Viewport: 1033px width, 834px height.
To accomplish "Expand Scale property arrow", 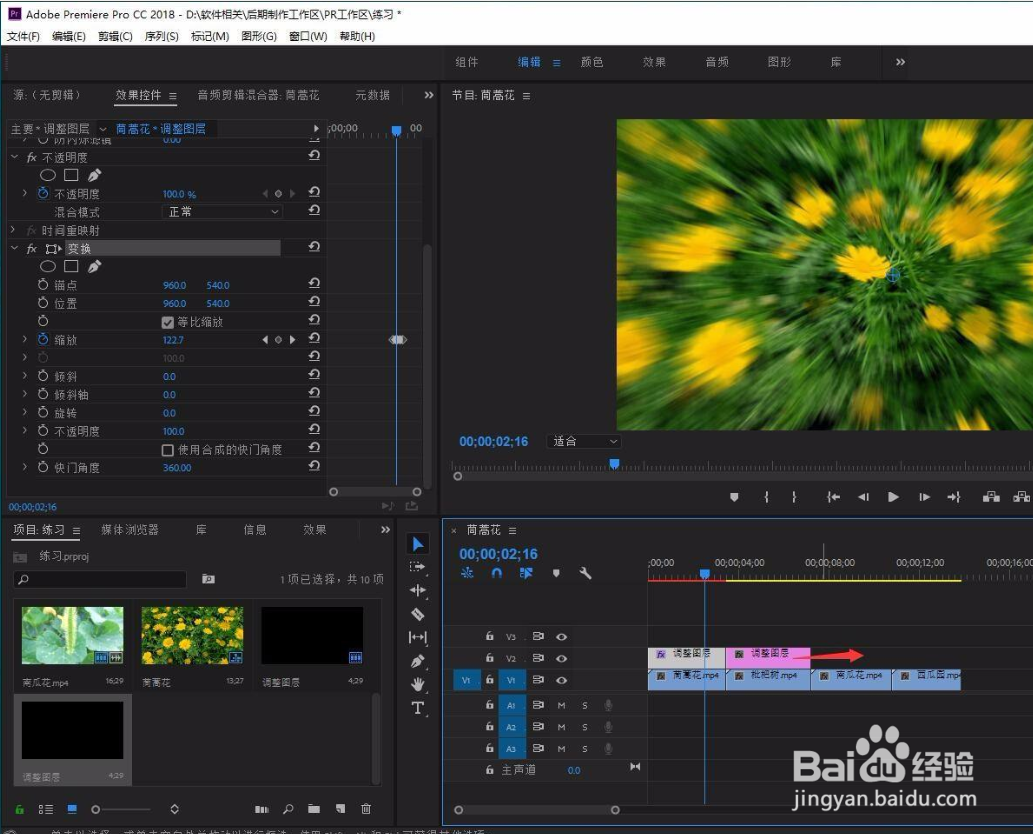I will pyautogui.click(x=25, y=339).
